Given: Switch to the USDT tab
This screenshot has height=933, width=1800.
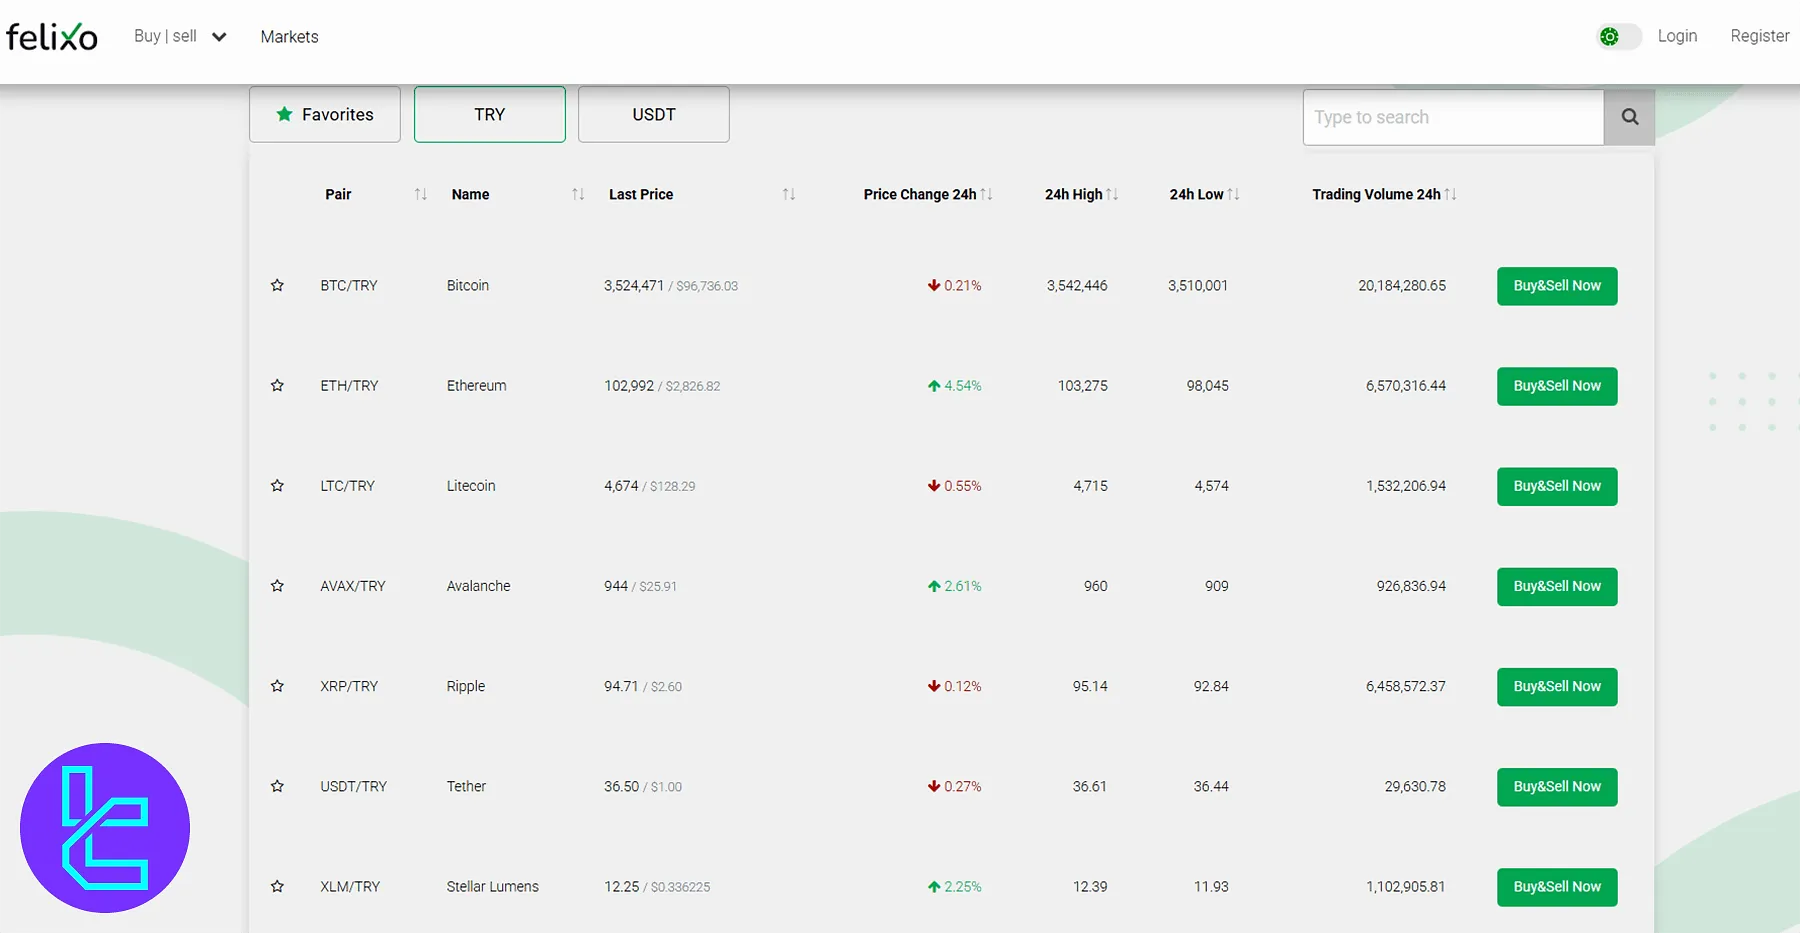Looking at the screenshot, I should coord(654,114).
